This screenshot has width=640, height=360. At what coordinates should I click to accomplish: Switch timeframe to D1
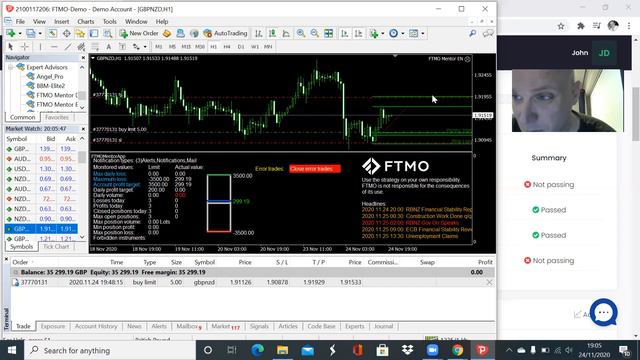(241, 47)
